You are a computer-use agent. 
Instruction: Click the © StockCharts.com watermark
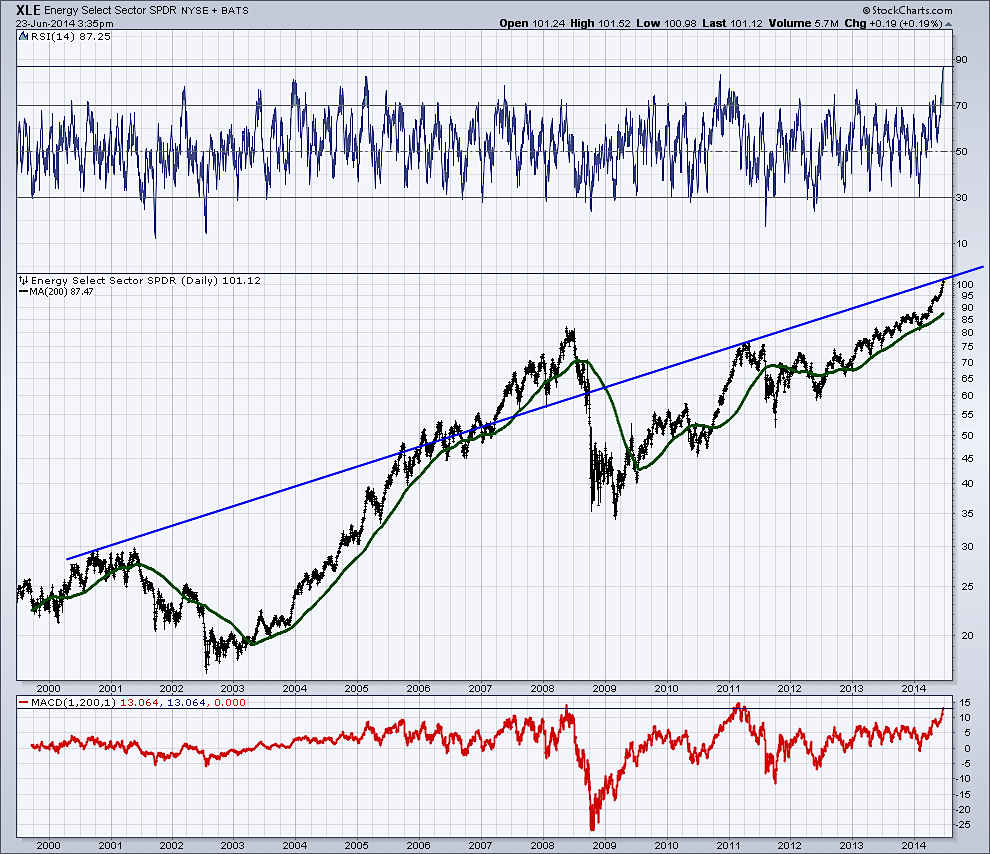click(x=913, y=8)
